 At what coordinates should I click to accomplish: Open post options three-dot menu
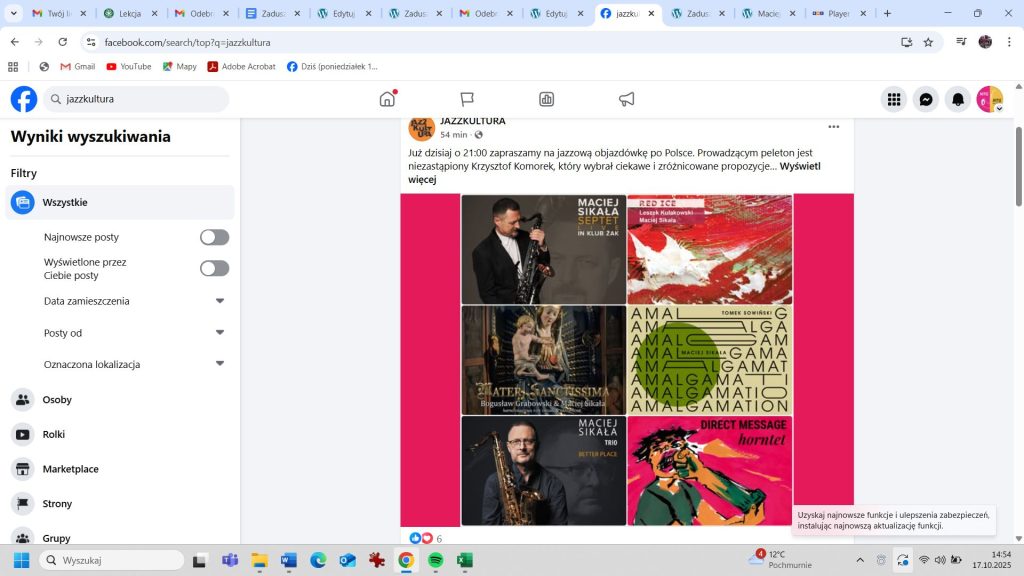pyautogui.click(x=833, y=127)
